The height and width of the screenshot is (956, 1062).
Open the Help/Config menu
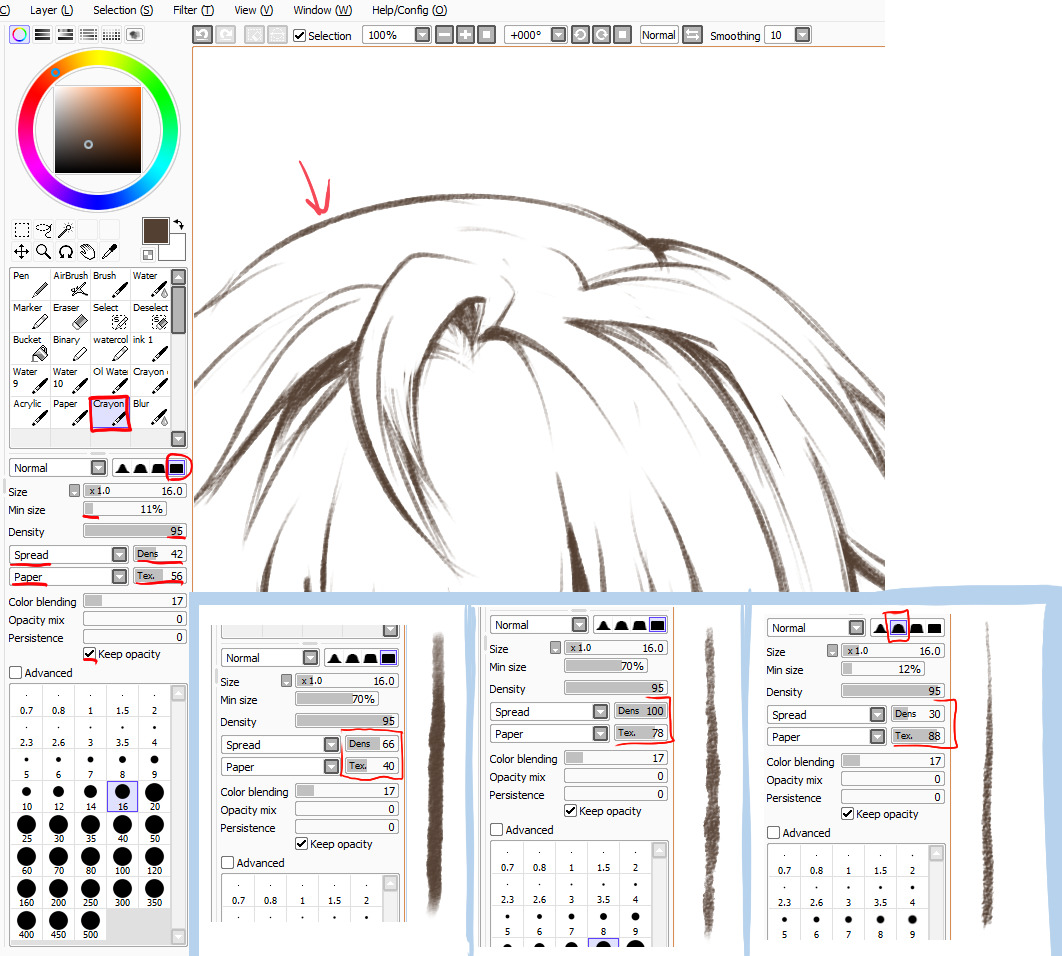click(410, 10)
